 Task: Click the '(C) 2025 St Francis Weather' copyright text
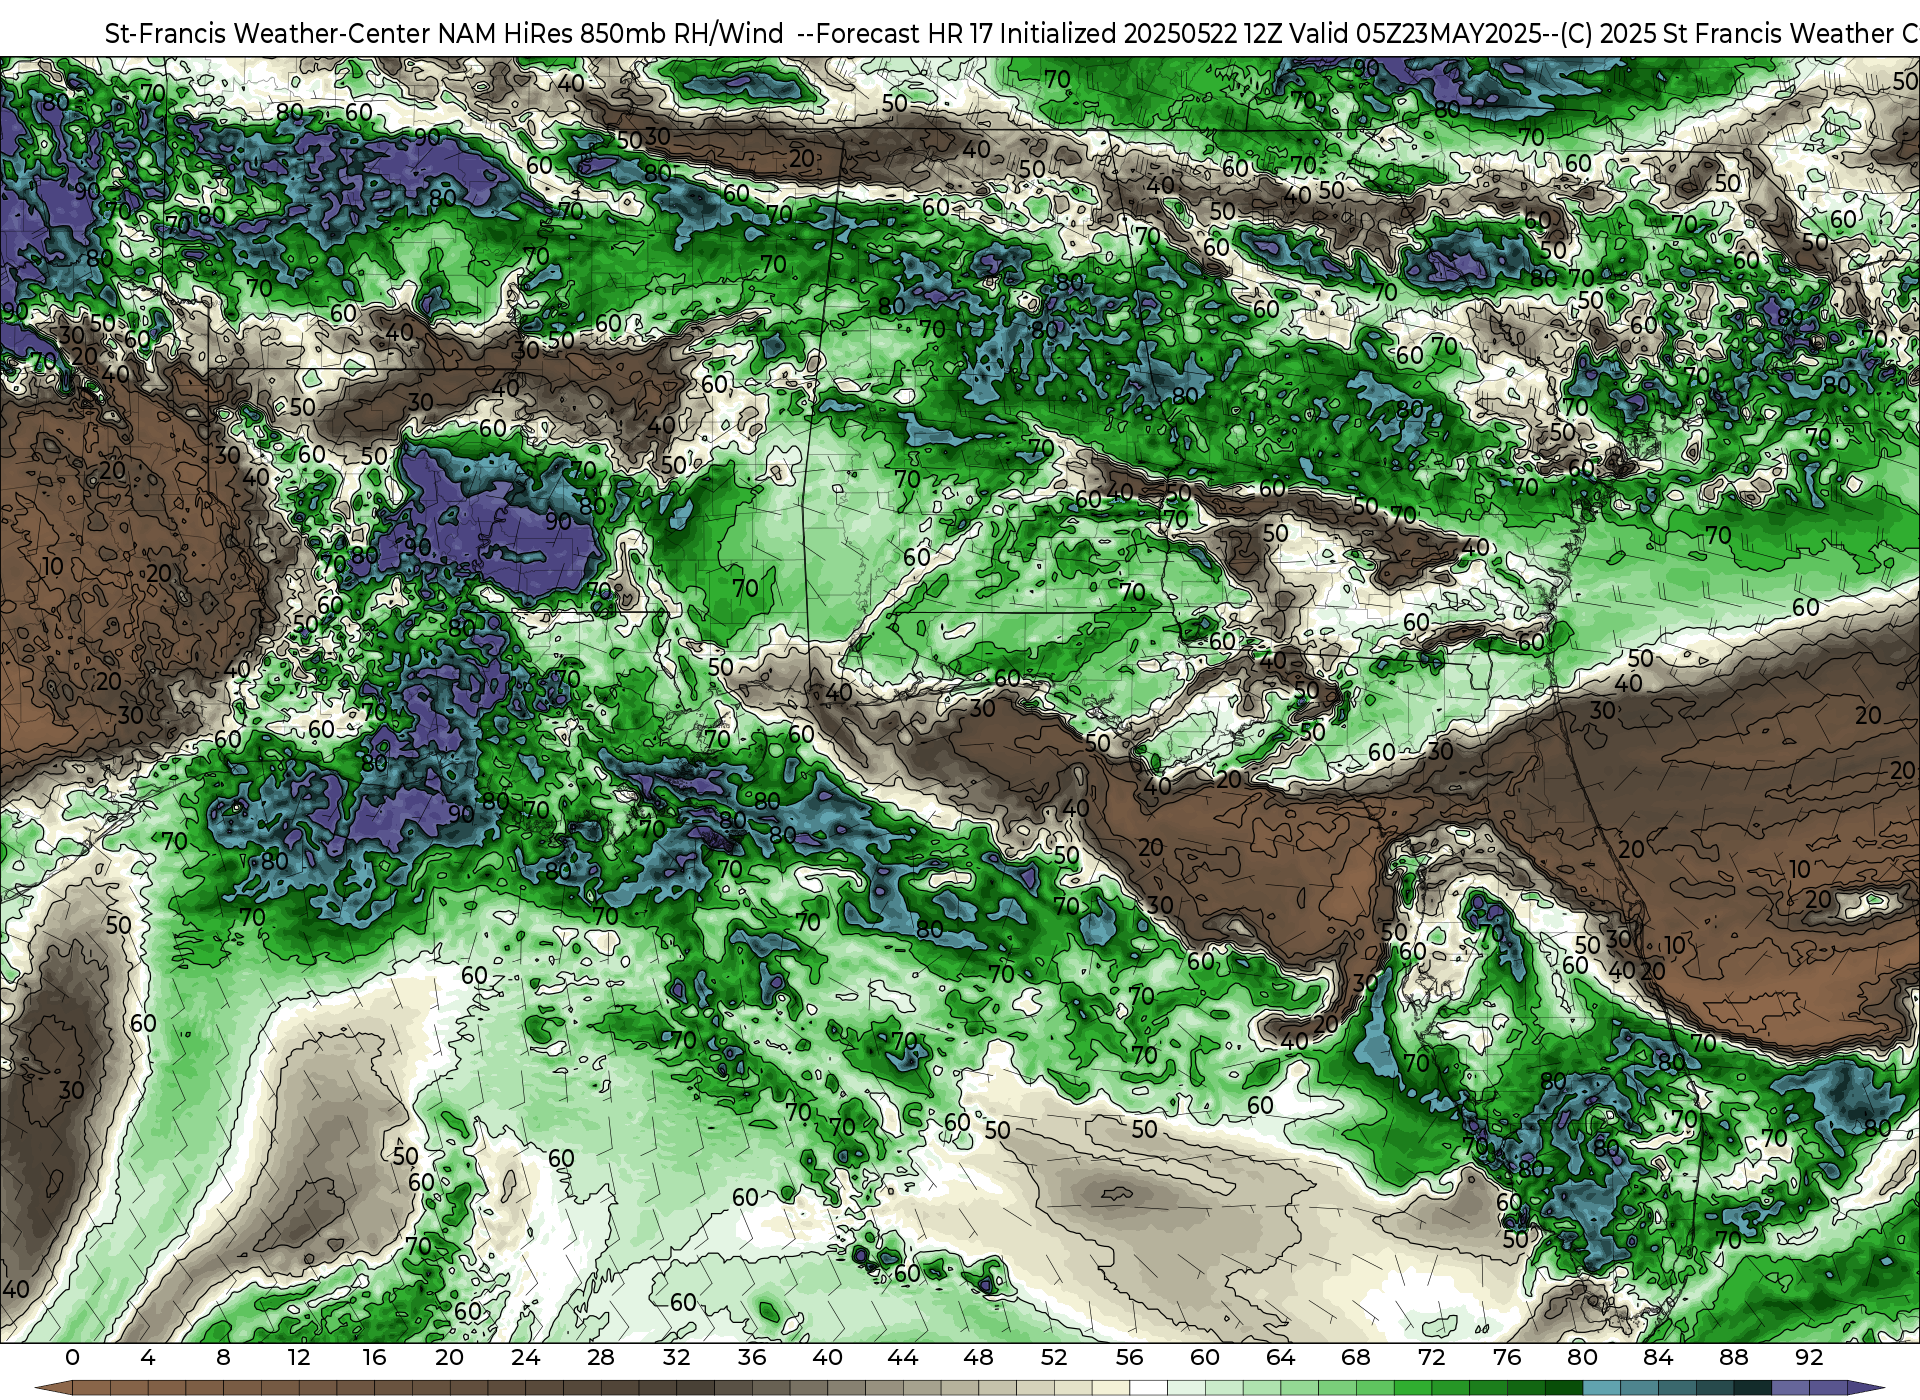click(1725, 33)
